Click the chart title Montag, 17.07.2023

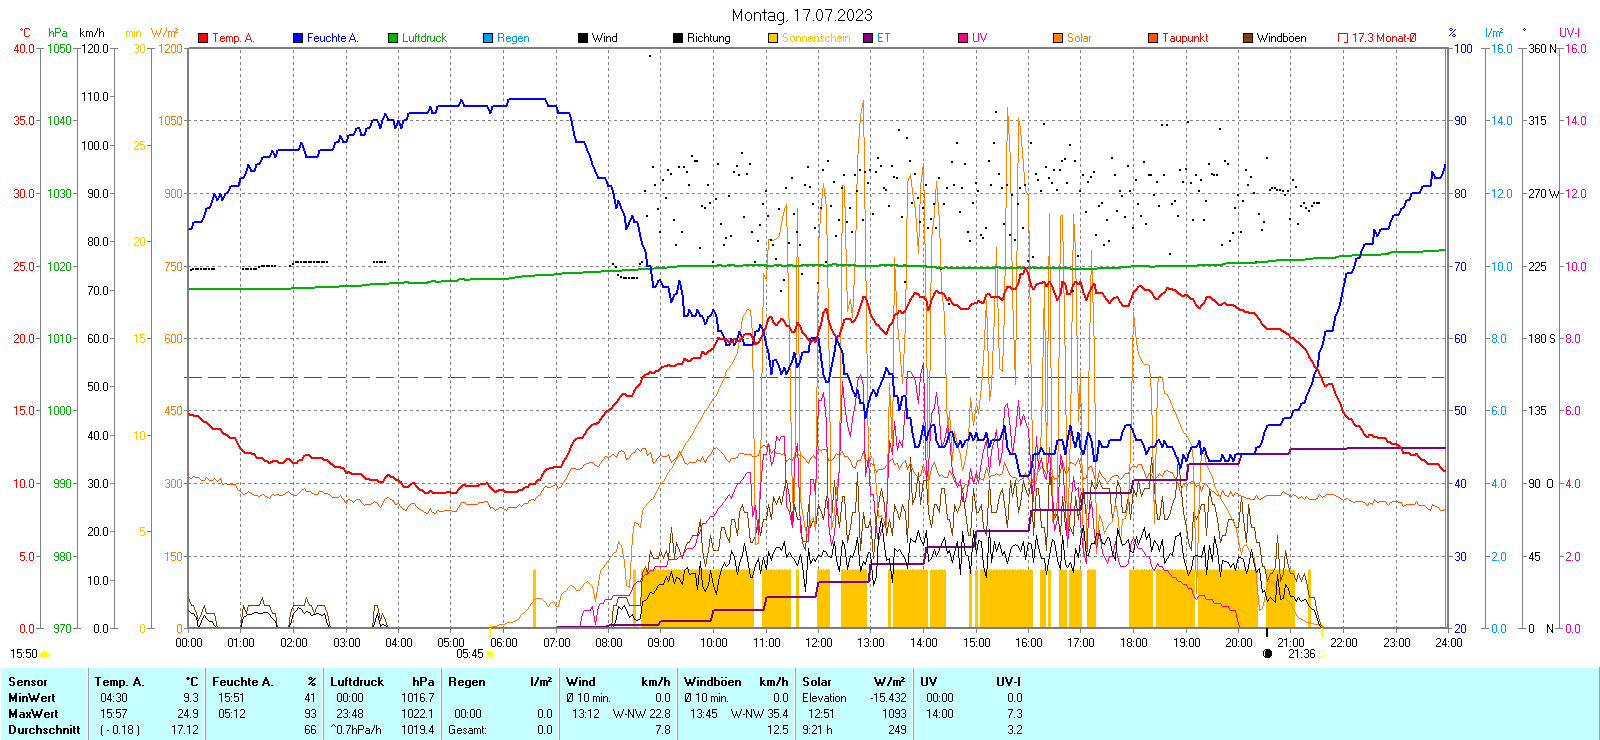801,15
